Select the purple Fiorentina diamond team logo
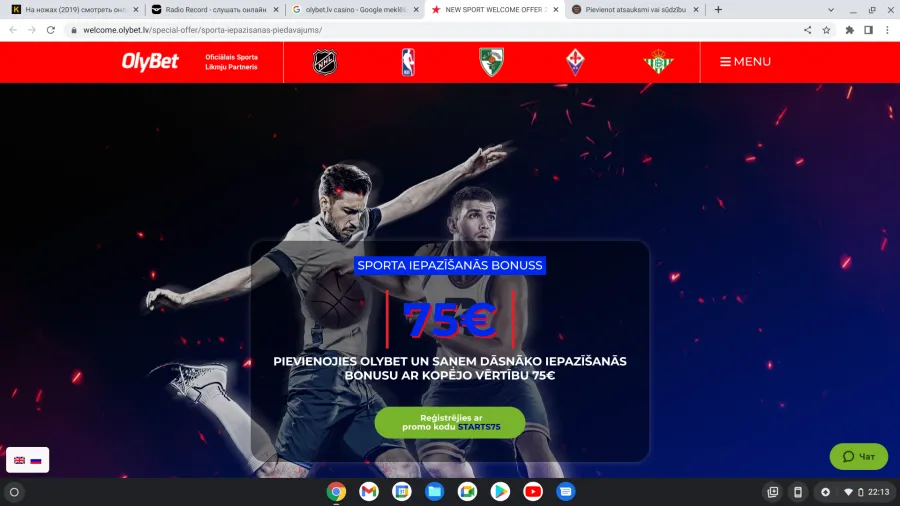900x506 pixels. click(575, 62)
